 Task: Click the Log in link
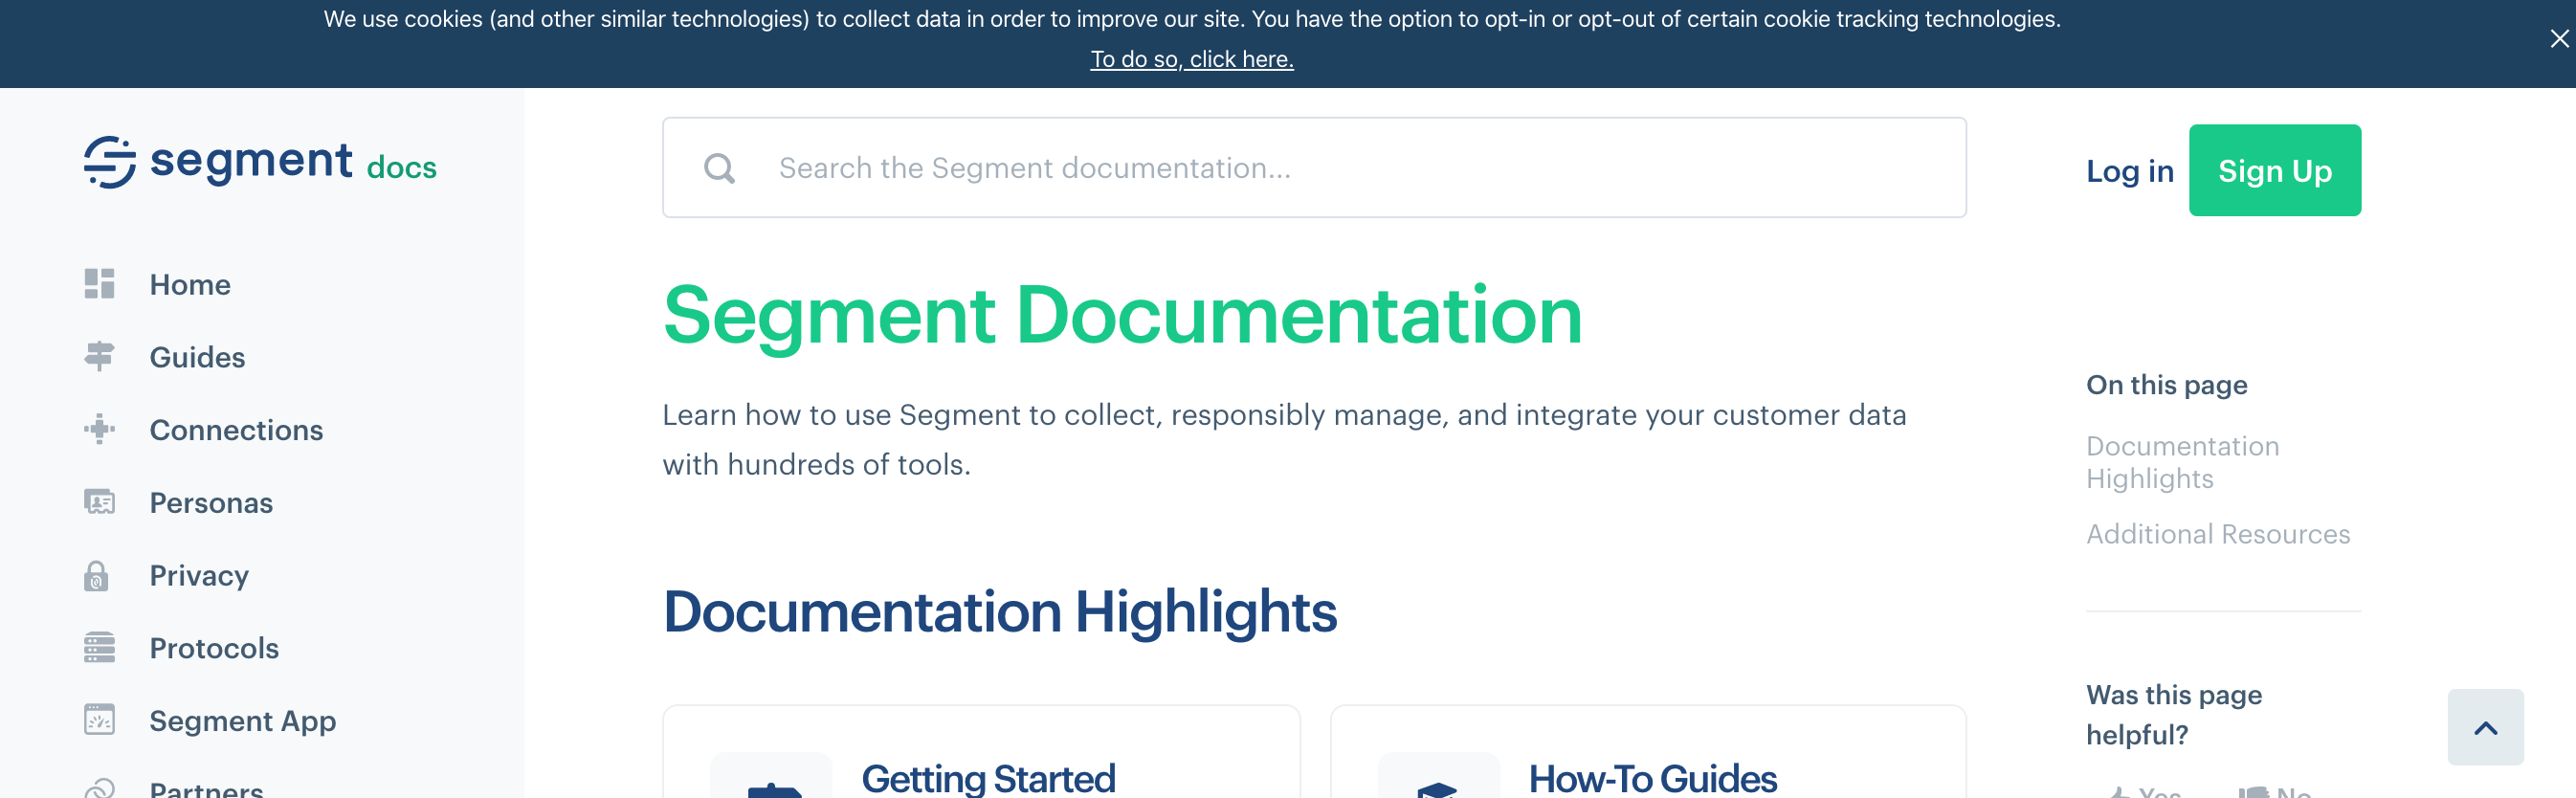click(2130, 171)
